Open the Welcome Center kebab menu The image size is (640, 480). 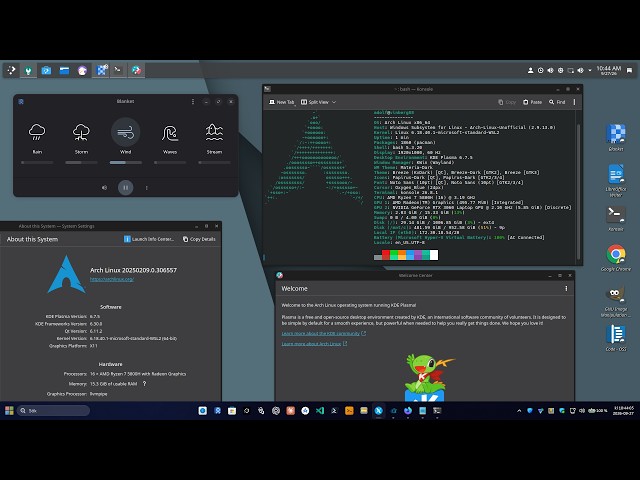pyautogui.click(x=566, y=289)
